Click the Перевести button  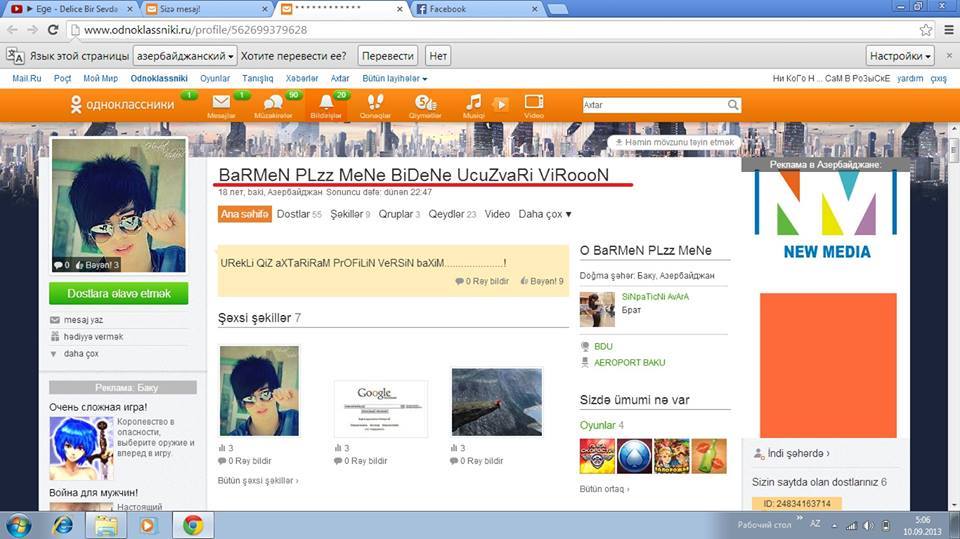click(x=388, y=56)
